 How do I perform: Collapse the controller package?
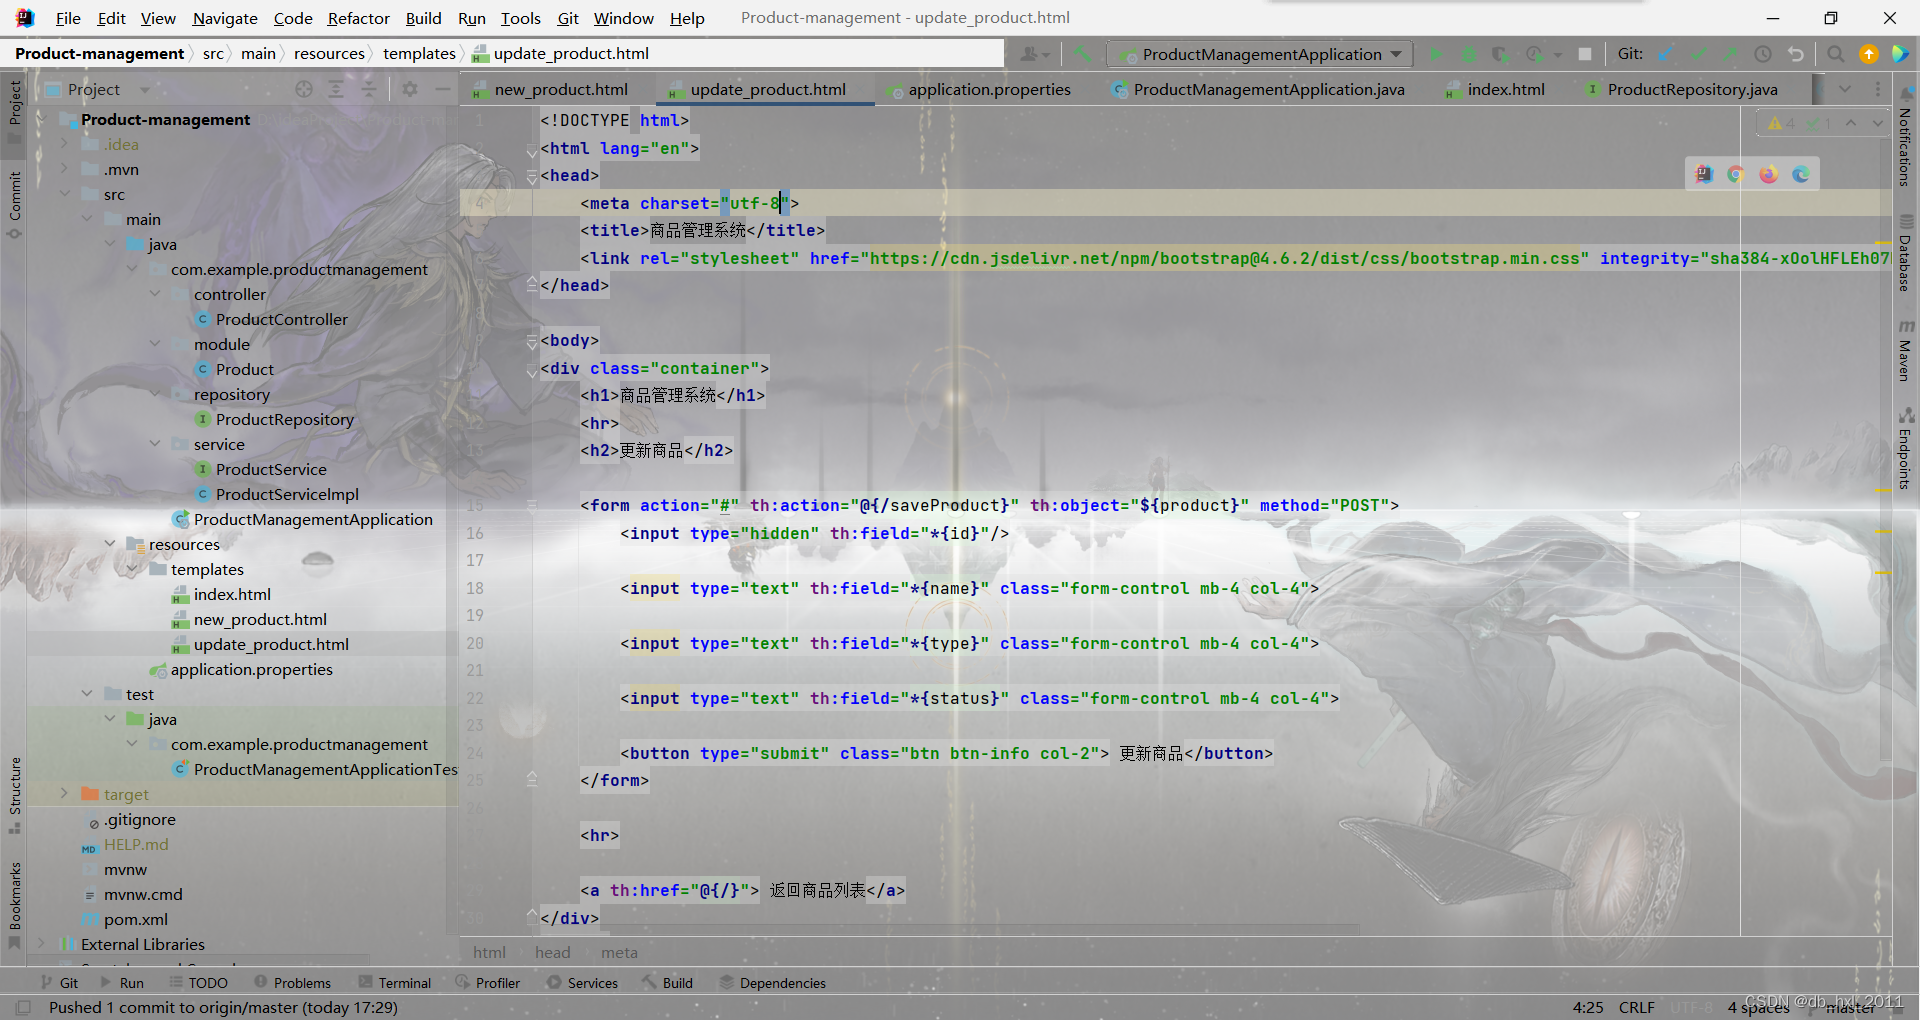(155, 294)
